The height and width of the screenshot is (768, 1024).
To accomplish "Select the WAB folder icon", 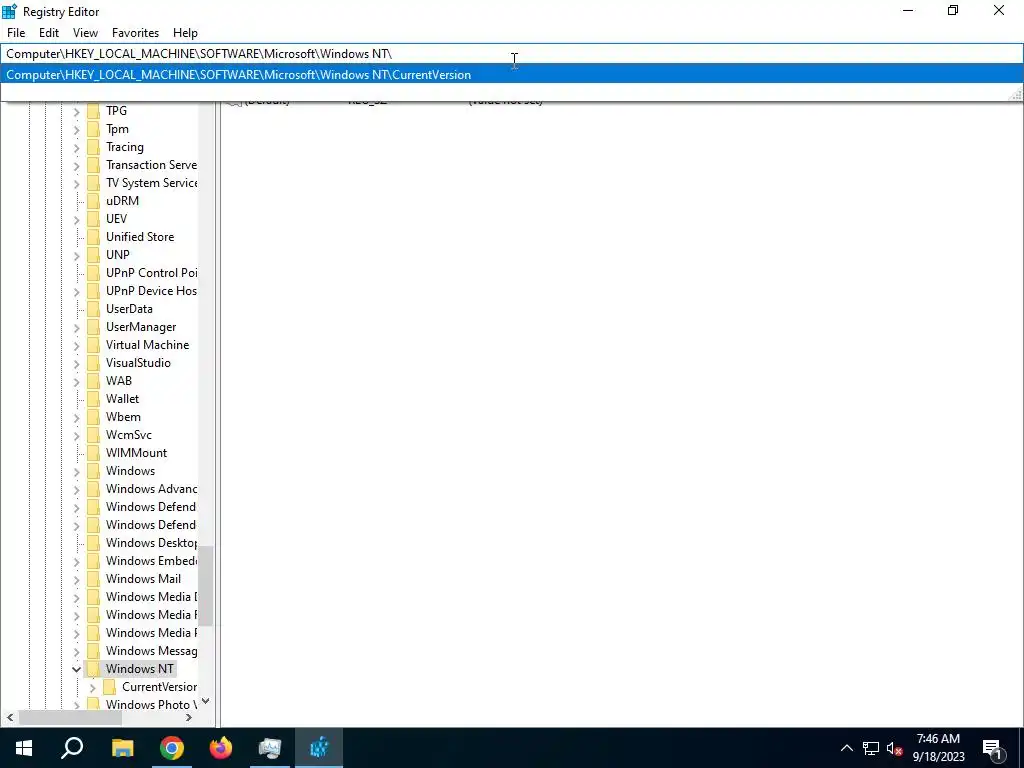I will (93, 381).
